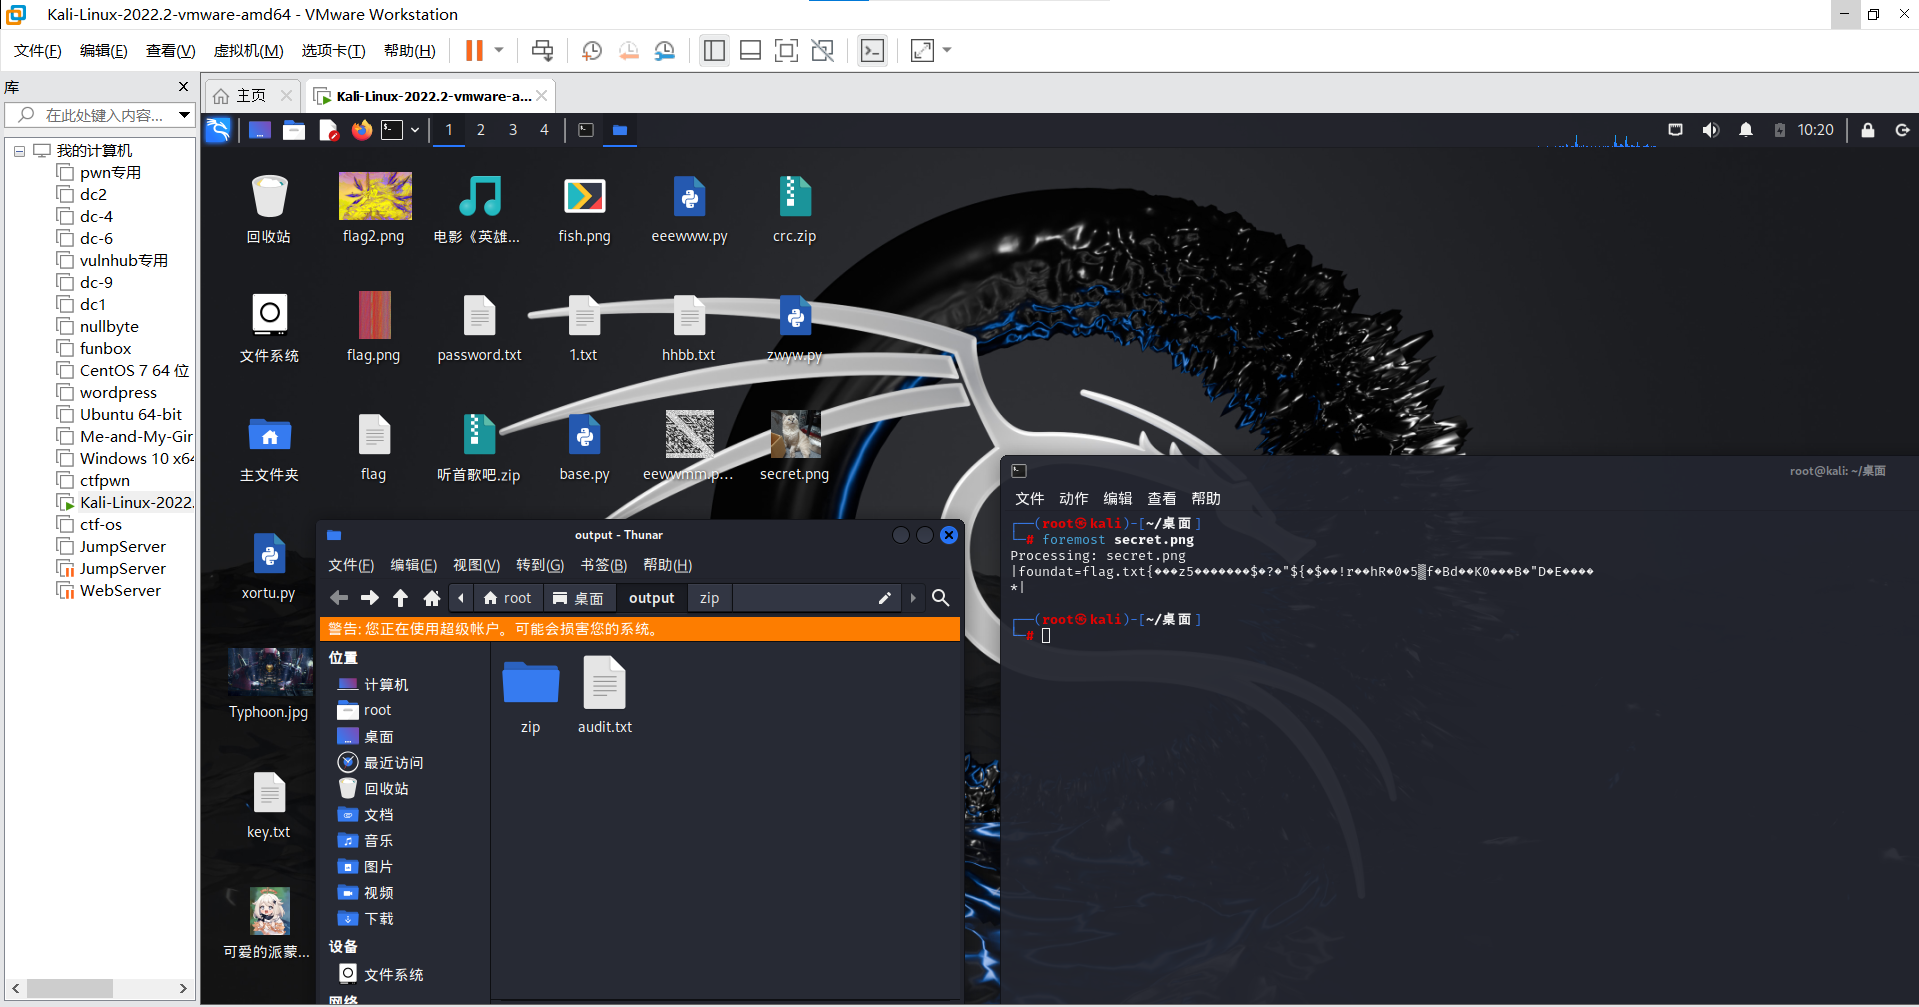Toggle the VMware library sidebar view

click(x=714, y=51)
